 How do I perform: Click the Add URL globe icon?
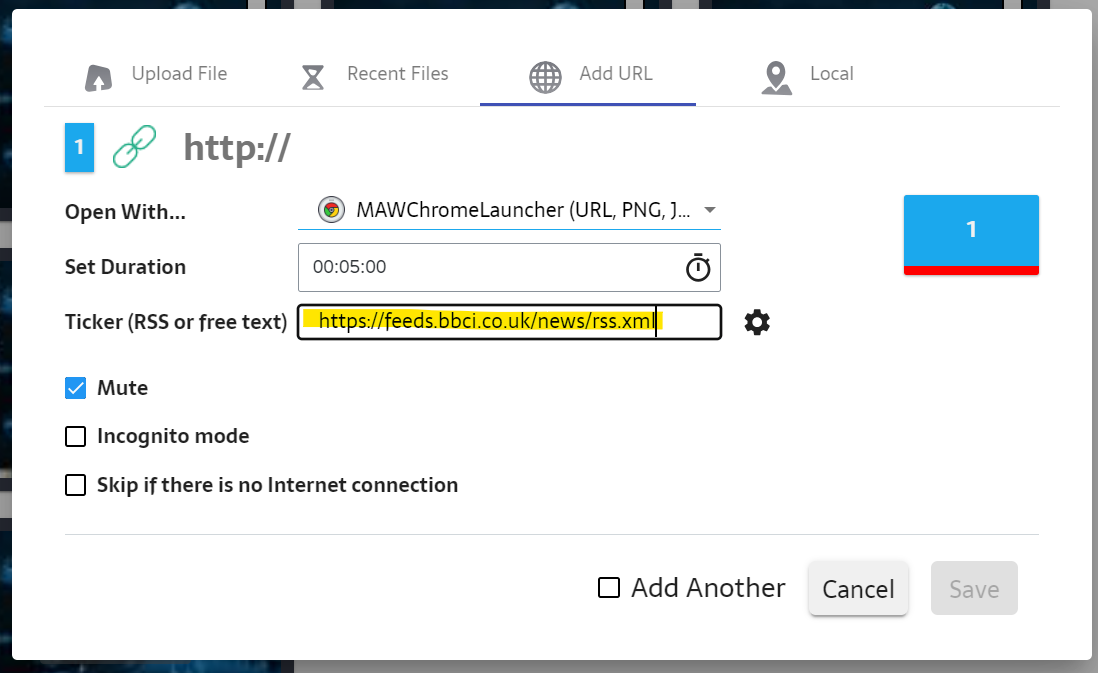click(545, 77)
